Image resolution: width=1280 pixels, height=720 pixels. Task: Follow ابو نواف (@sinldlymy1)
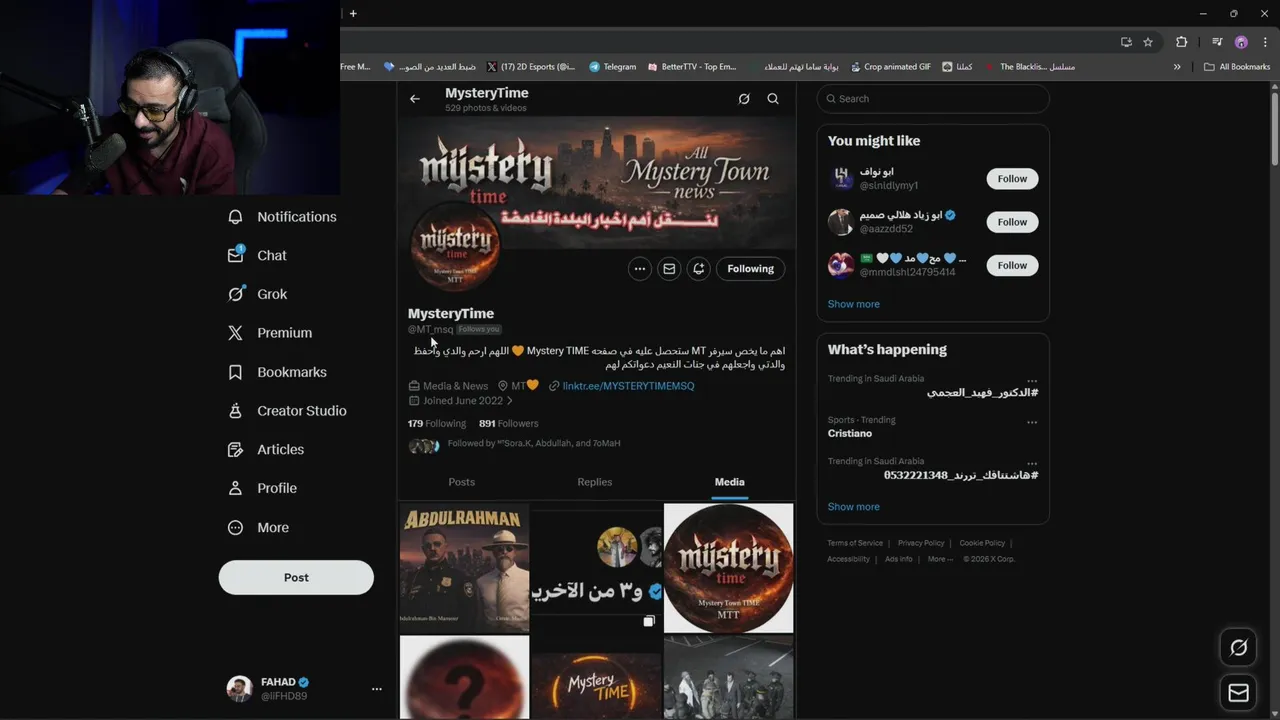[x=1012, y=179]
